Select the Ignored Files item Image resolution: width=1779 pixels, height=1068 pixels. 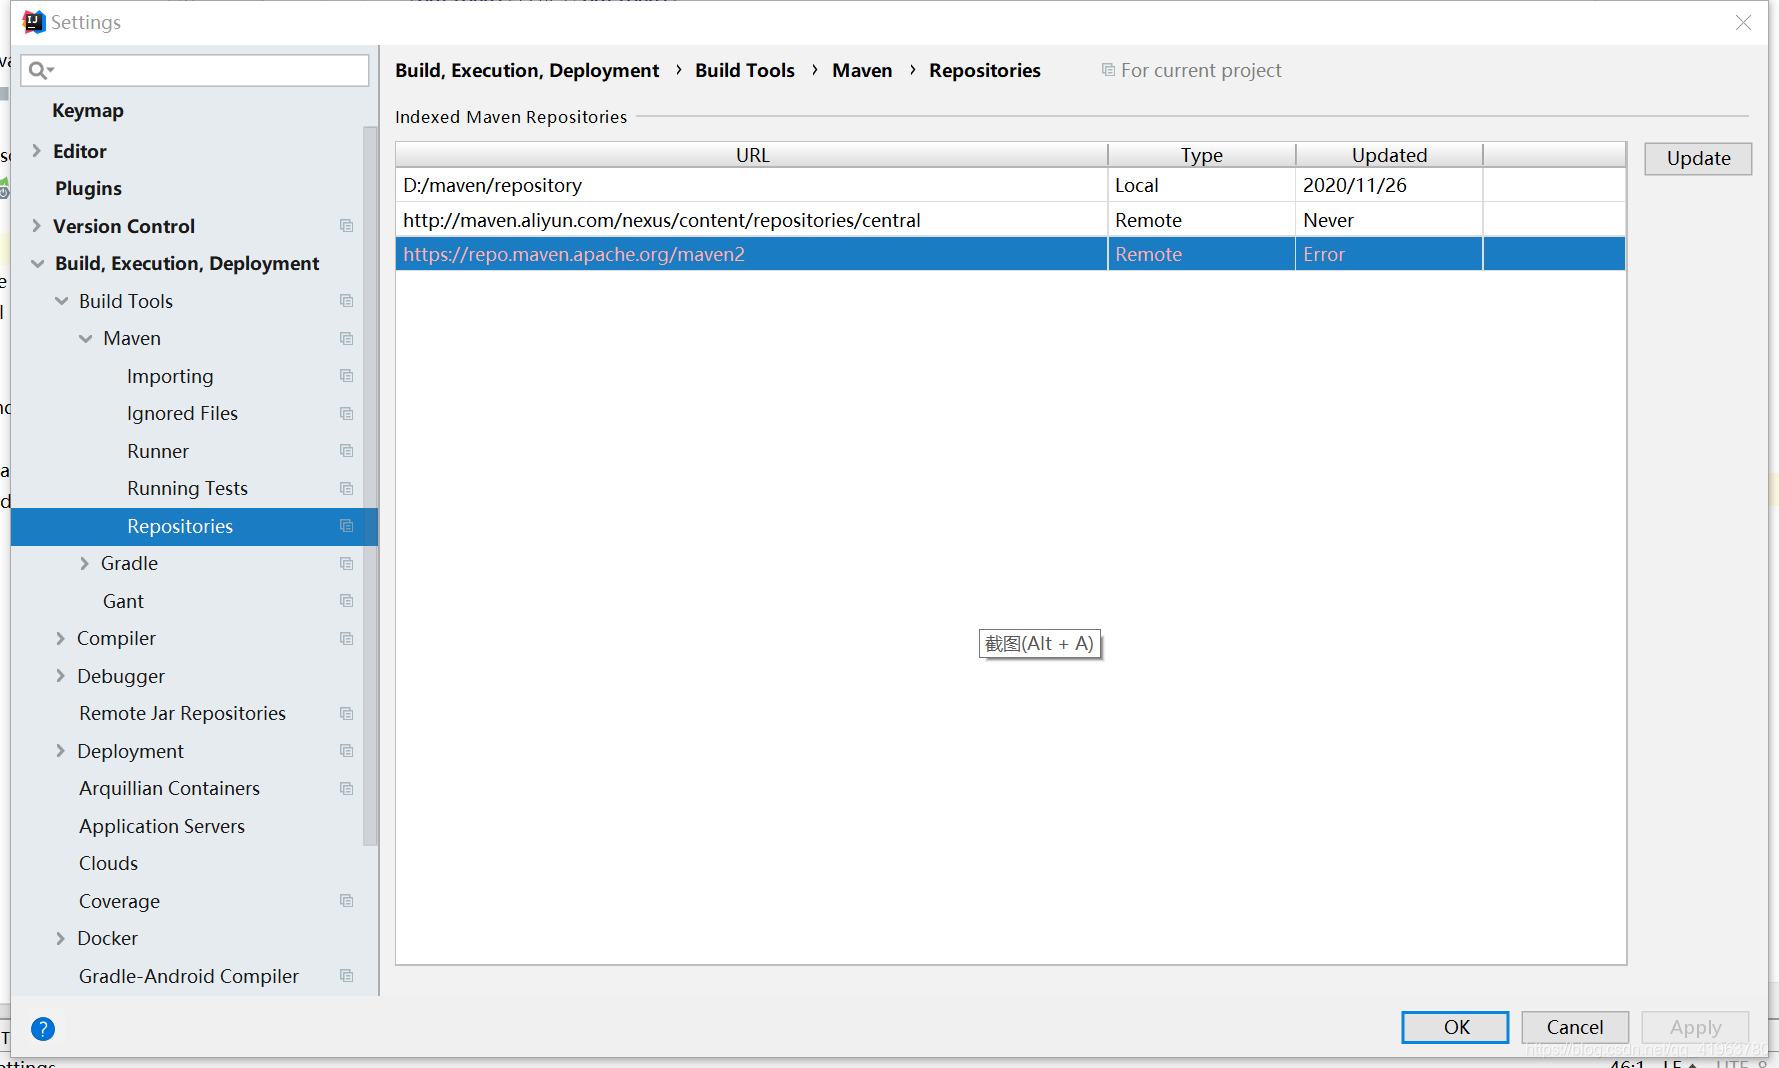[x=182, y=414]
